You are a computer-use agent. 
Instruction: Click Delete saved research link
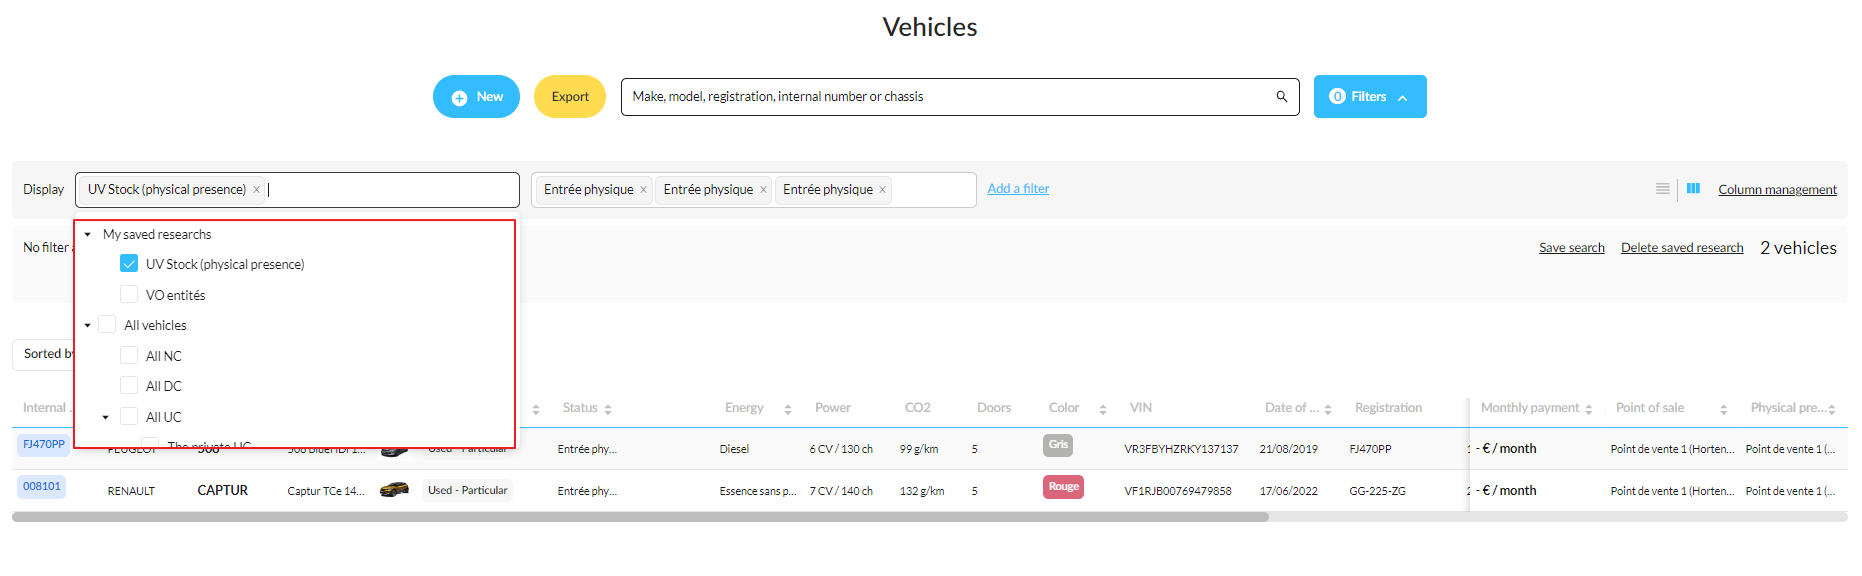click(x=1682, y=248)
